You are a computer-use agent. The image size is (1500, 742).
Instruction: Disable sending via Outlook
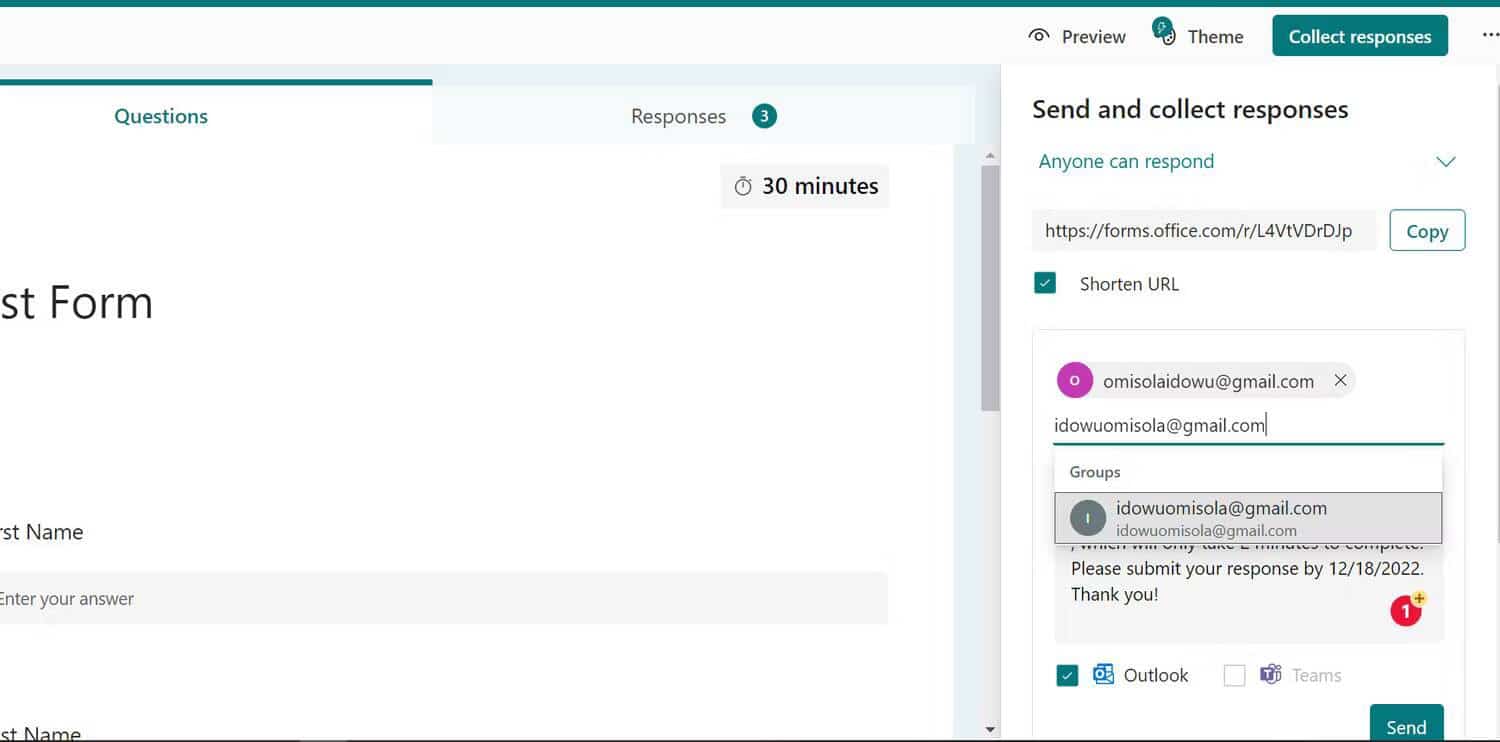coord(1067,675)
